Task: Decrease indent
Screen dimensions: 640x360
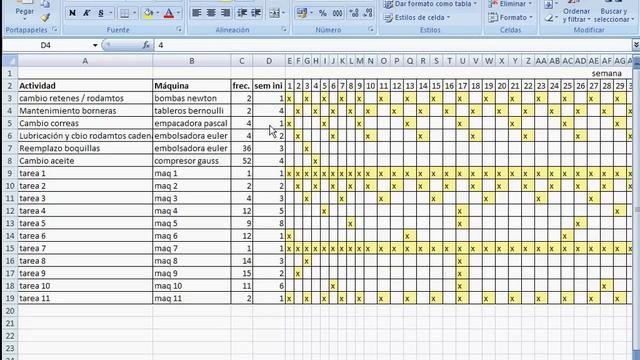Action: [242, 13]
